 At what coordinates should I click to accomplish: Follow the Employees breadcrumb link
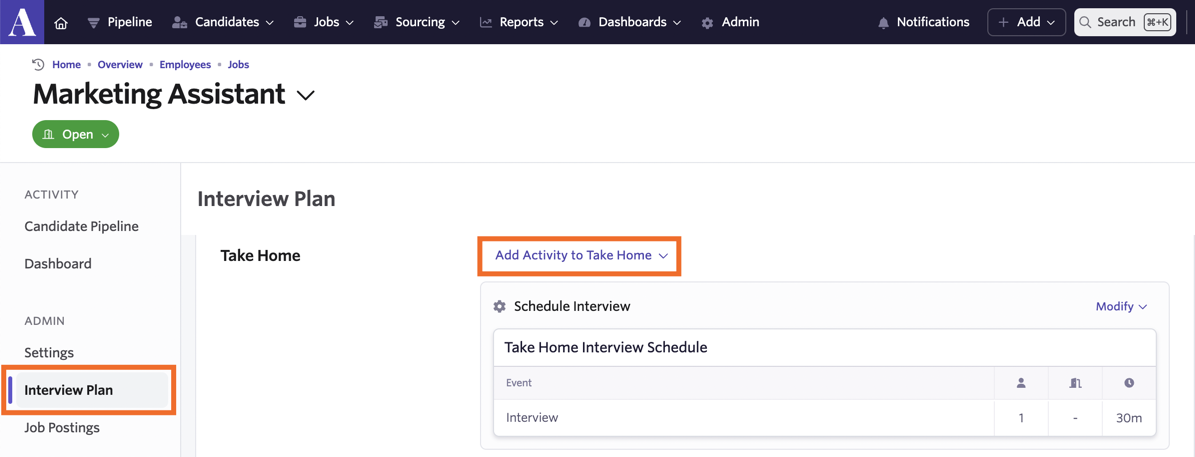point(185,65)
